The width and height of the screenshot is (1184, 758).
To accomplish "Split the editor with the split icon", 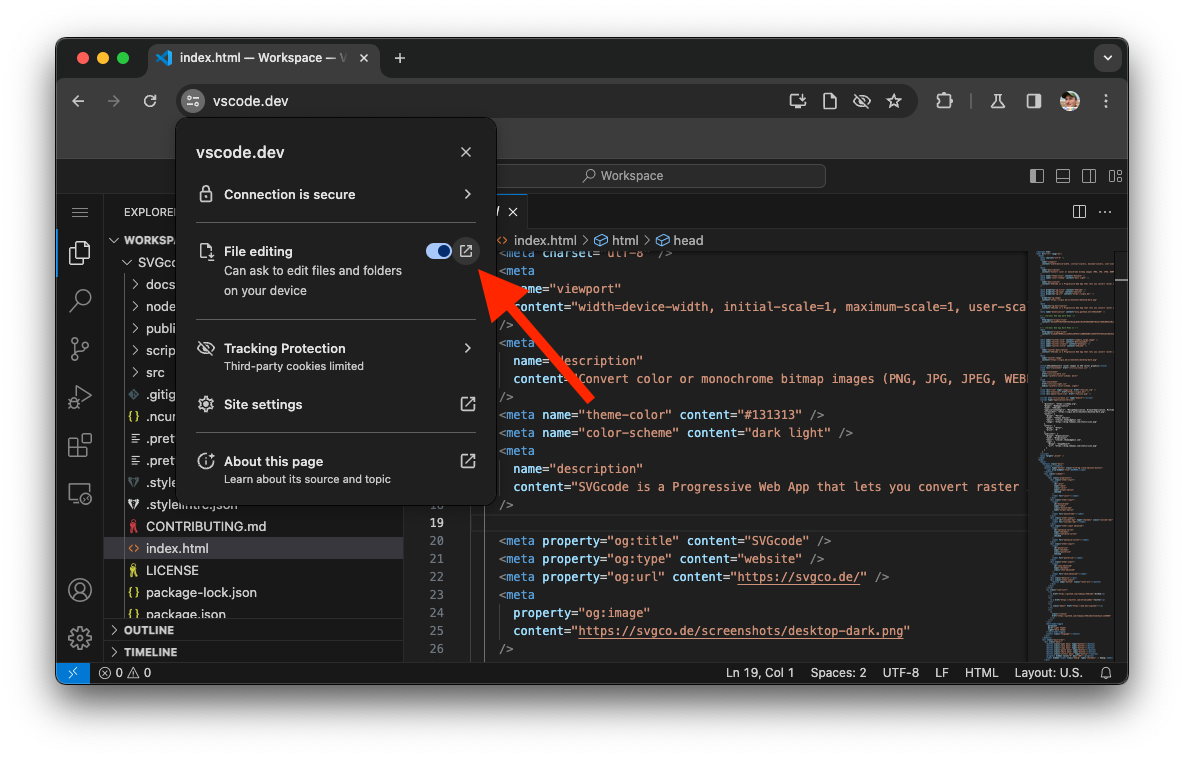I will [1078, 211].
